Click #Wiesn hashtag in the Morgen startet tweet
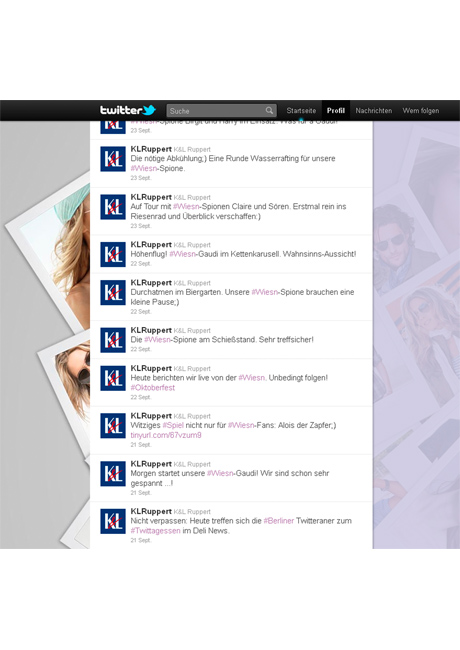460x650 pixels. [x=220, y=473]
